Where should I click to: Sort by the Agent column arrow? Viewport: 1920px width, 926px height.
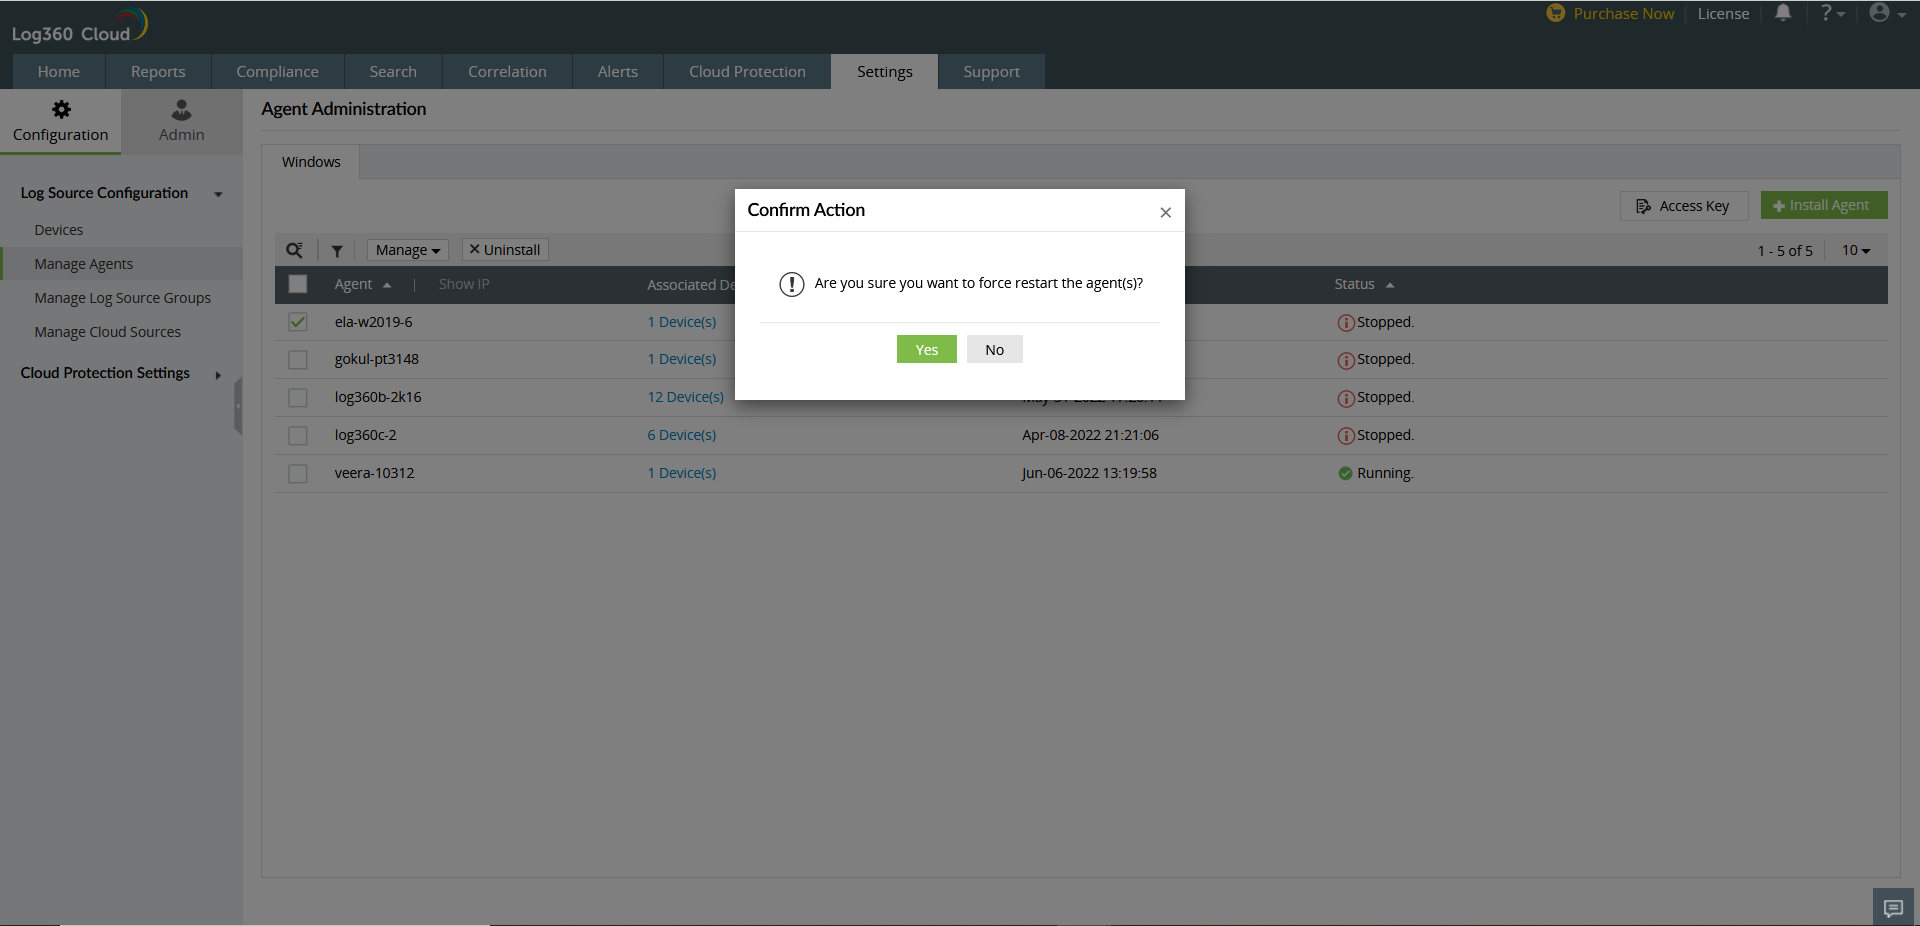pos(387,285)
